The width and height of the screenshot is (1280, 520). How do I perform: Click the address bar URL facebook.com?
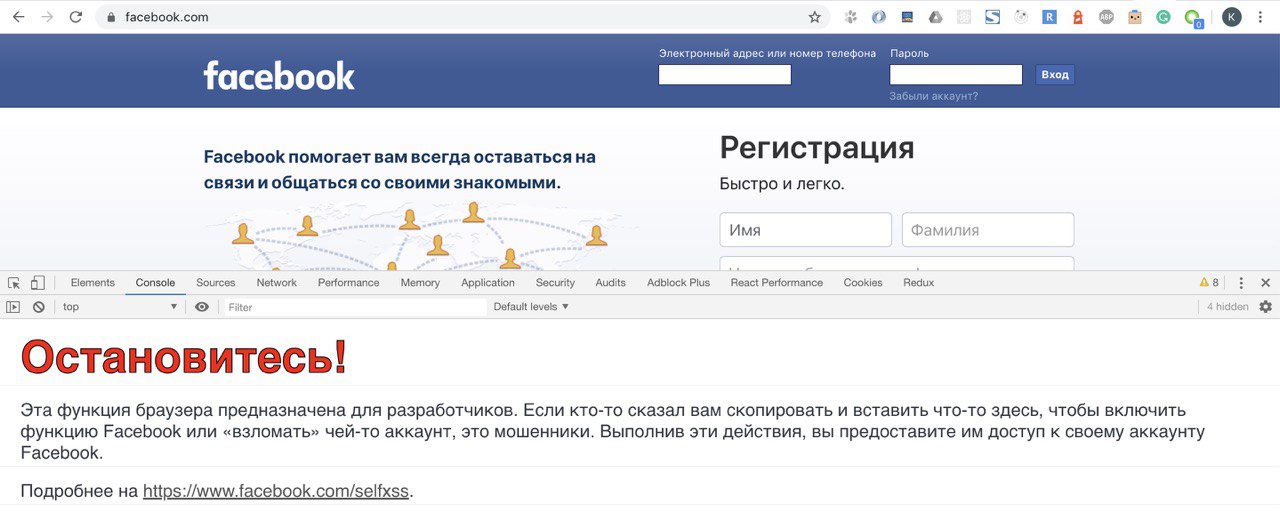pos(167,17)
